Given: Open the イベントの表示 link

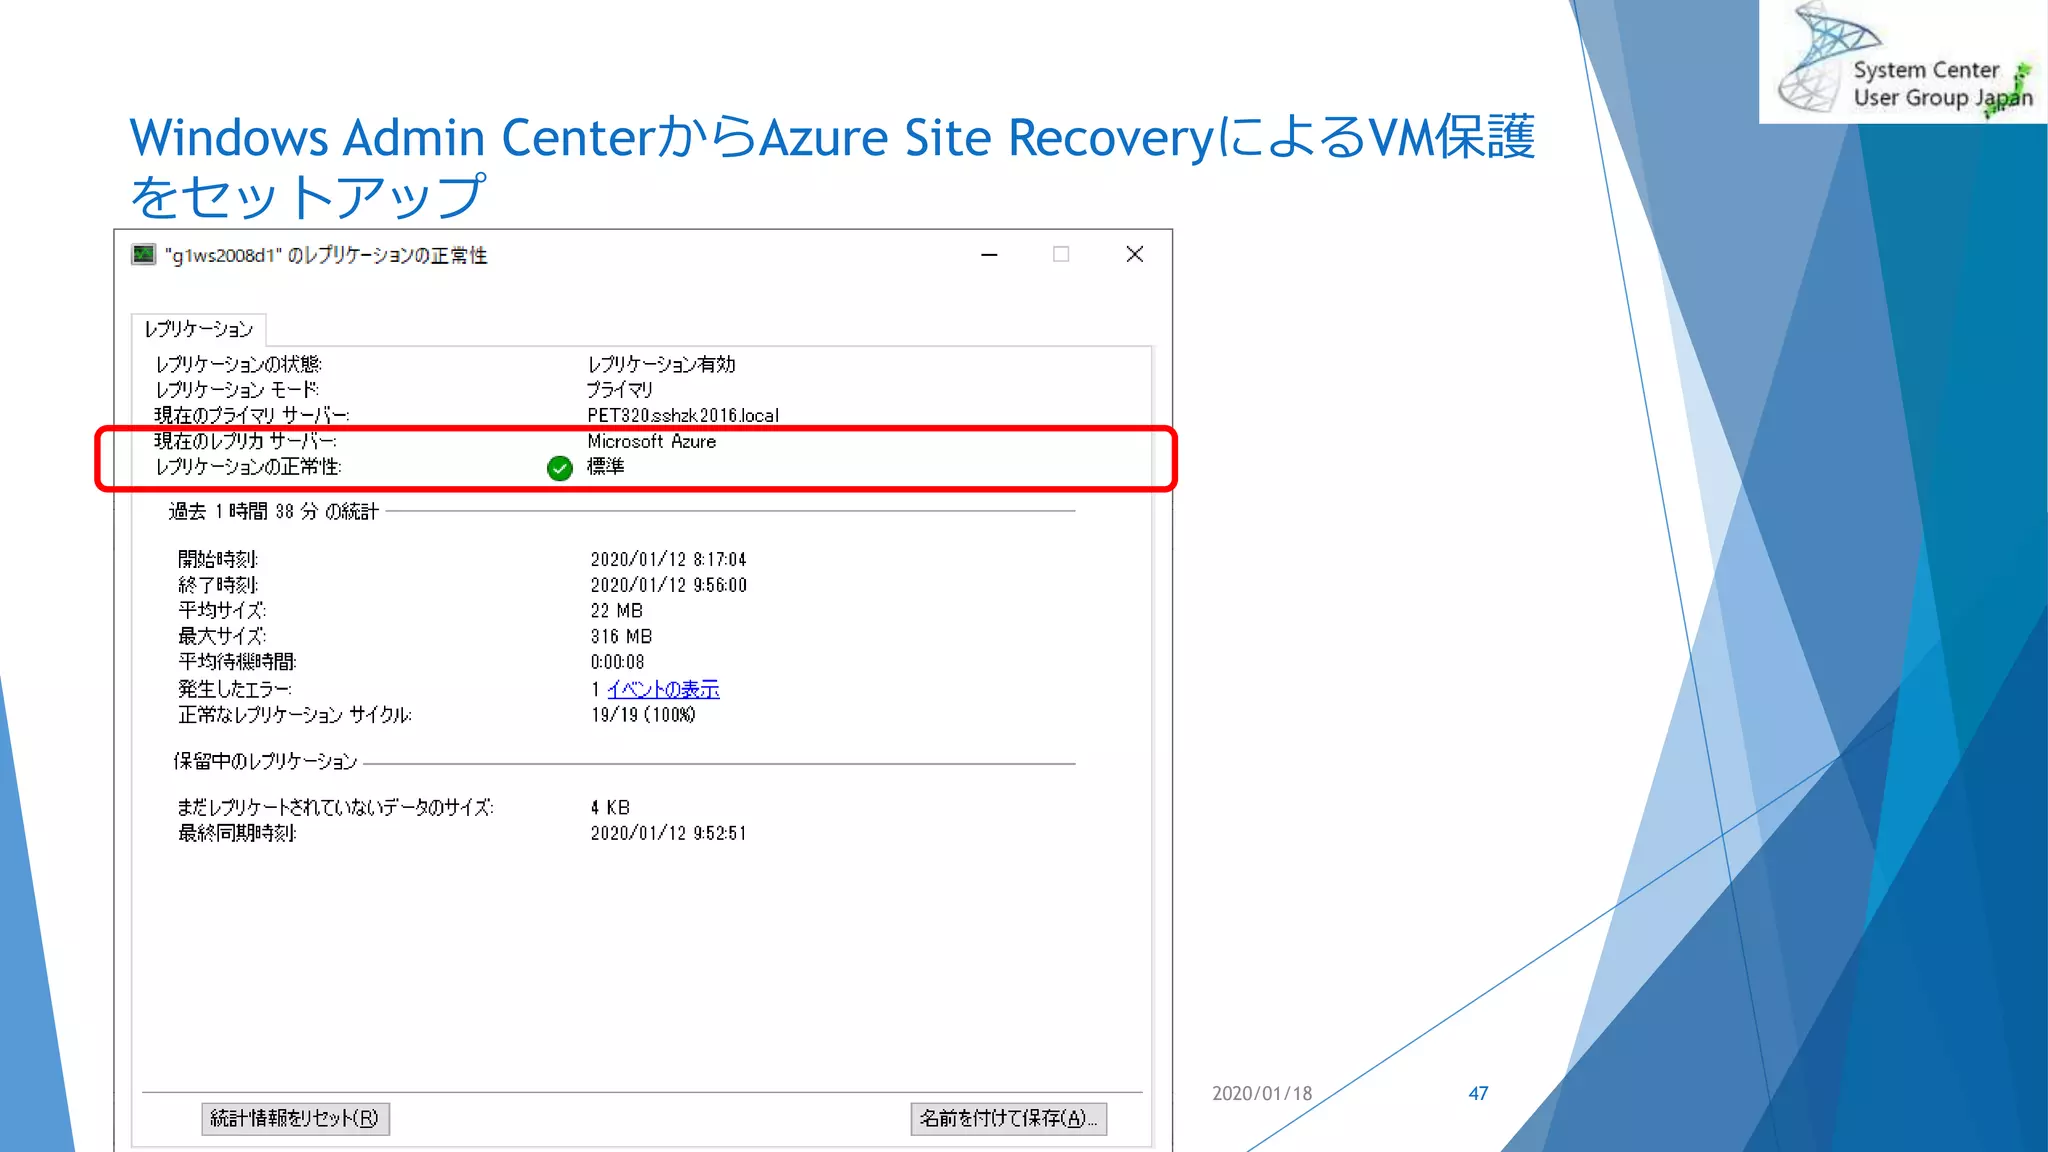Looking at the screenshot, I should point(663,689).
